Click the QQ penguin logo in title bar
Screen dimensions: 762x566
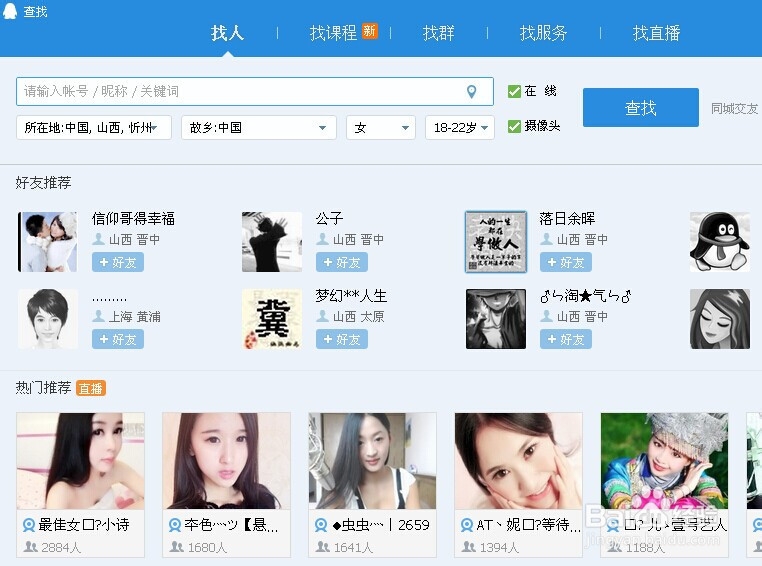(9, 10)
